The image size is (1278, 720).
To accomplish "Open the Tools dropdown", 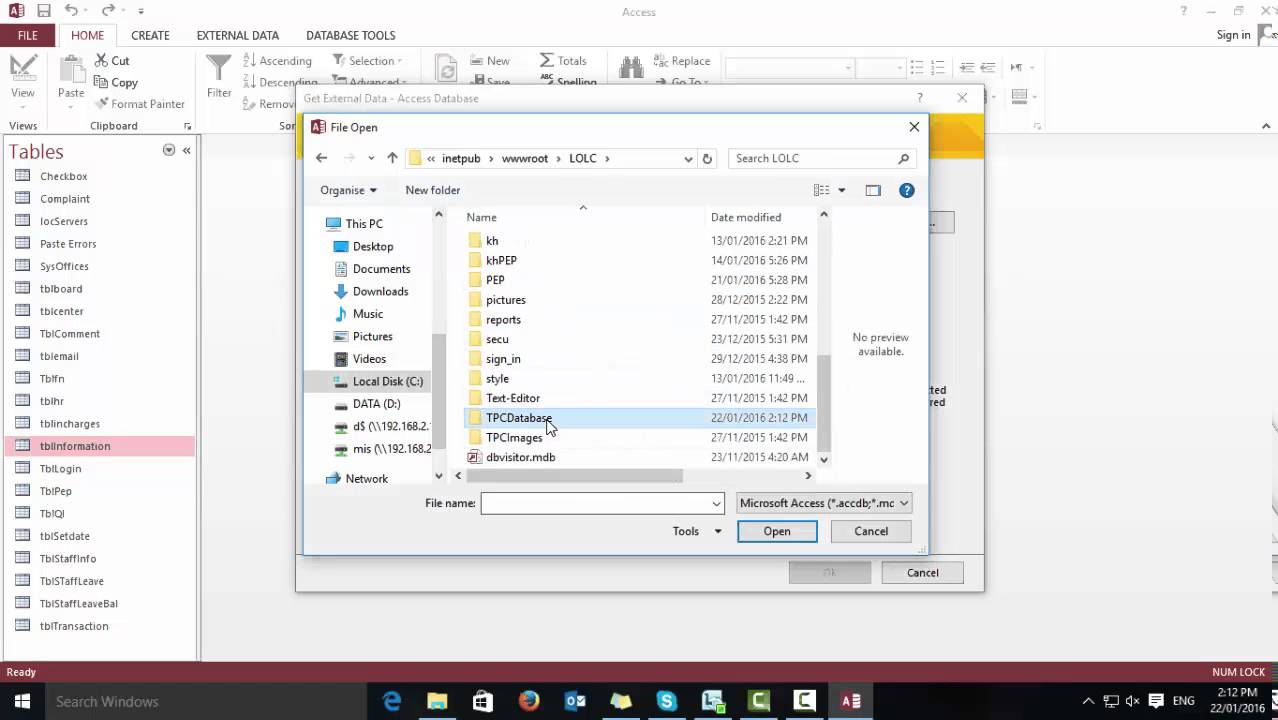I will pos(697,531).
